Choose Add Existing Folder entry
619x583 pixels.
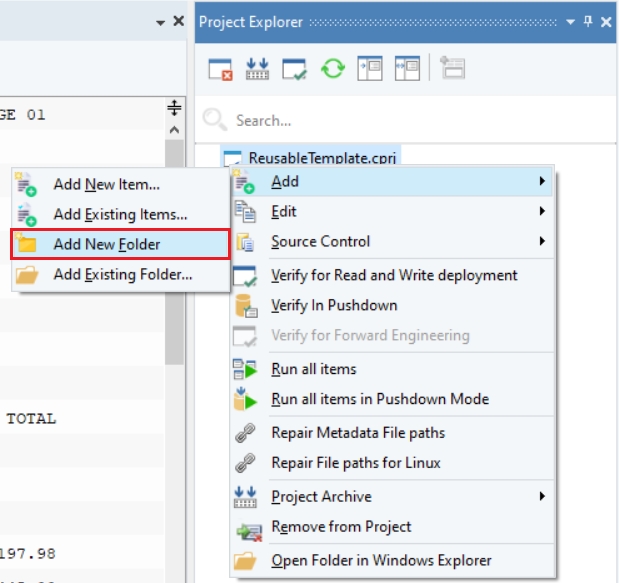click(x=122, y=274)
